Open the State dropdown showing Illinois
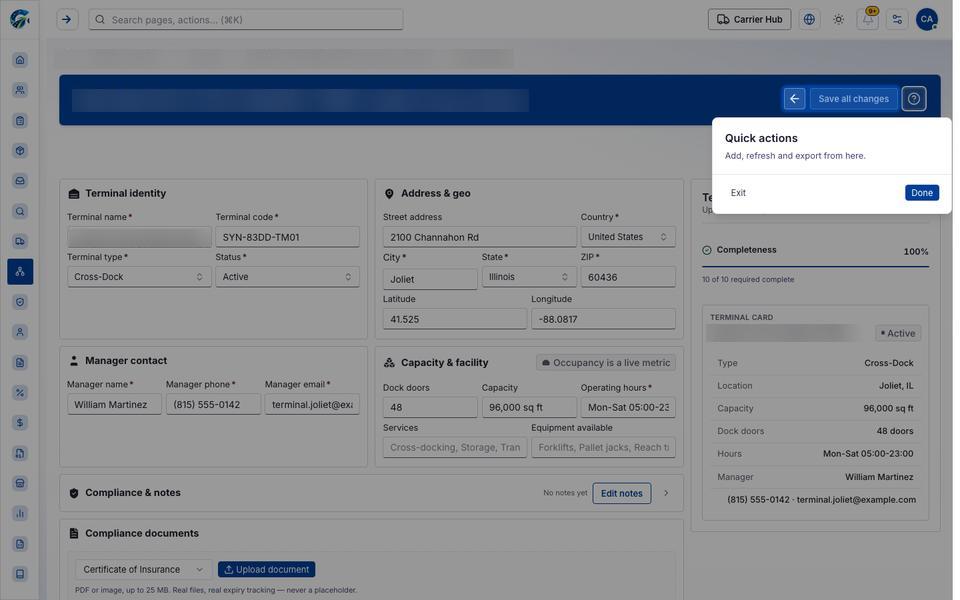The image size is (960, 600). click(x=529, y=277)
